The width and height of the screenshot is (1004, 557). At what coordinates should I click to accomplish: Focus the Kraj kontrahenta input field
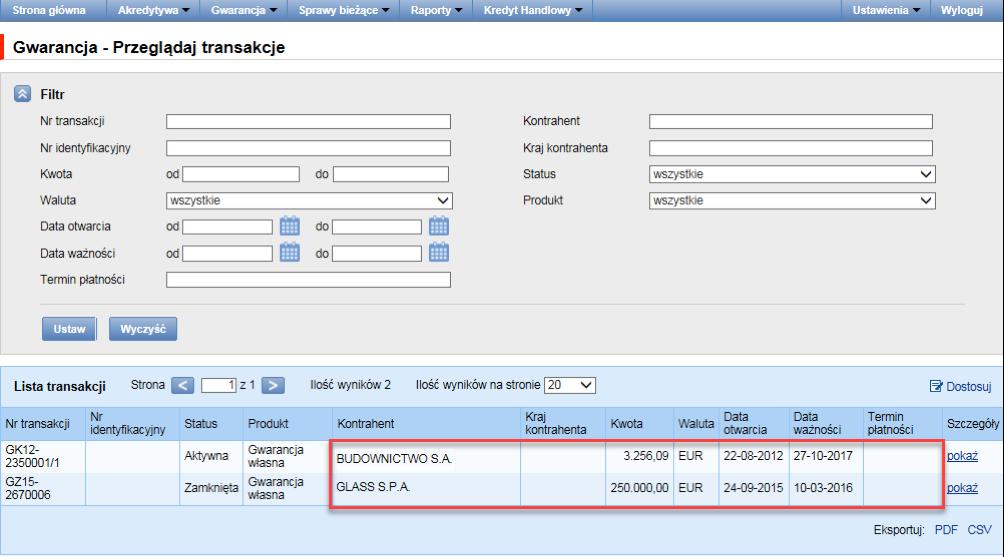(791, 149)
